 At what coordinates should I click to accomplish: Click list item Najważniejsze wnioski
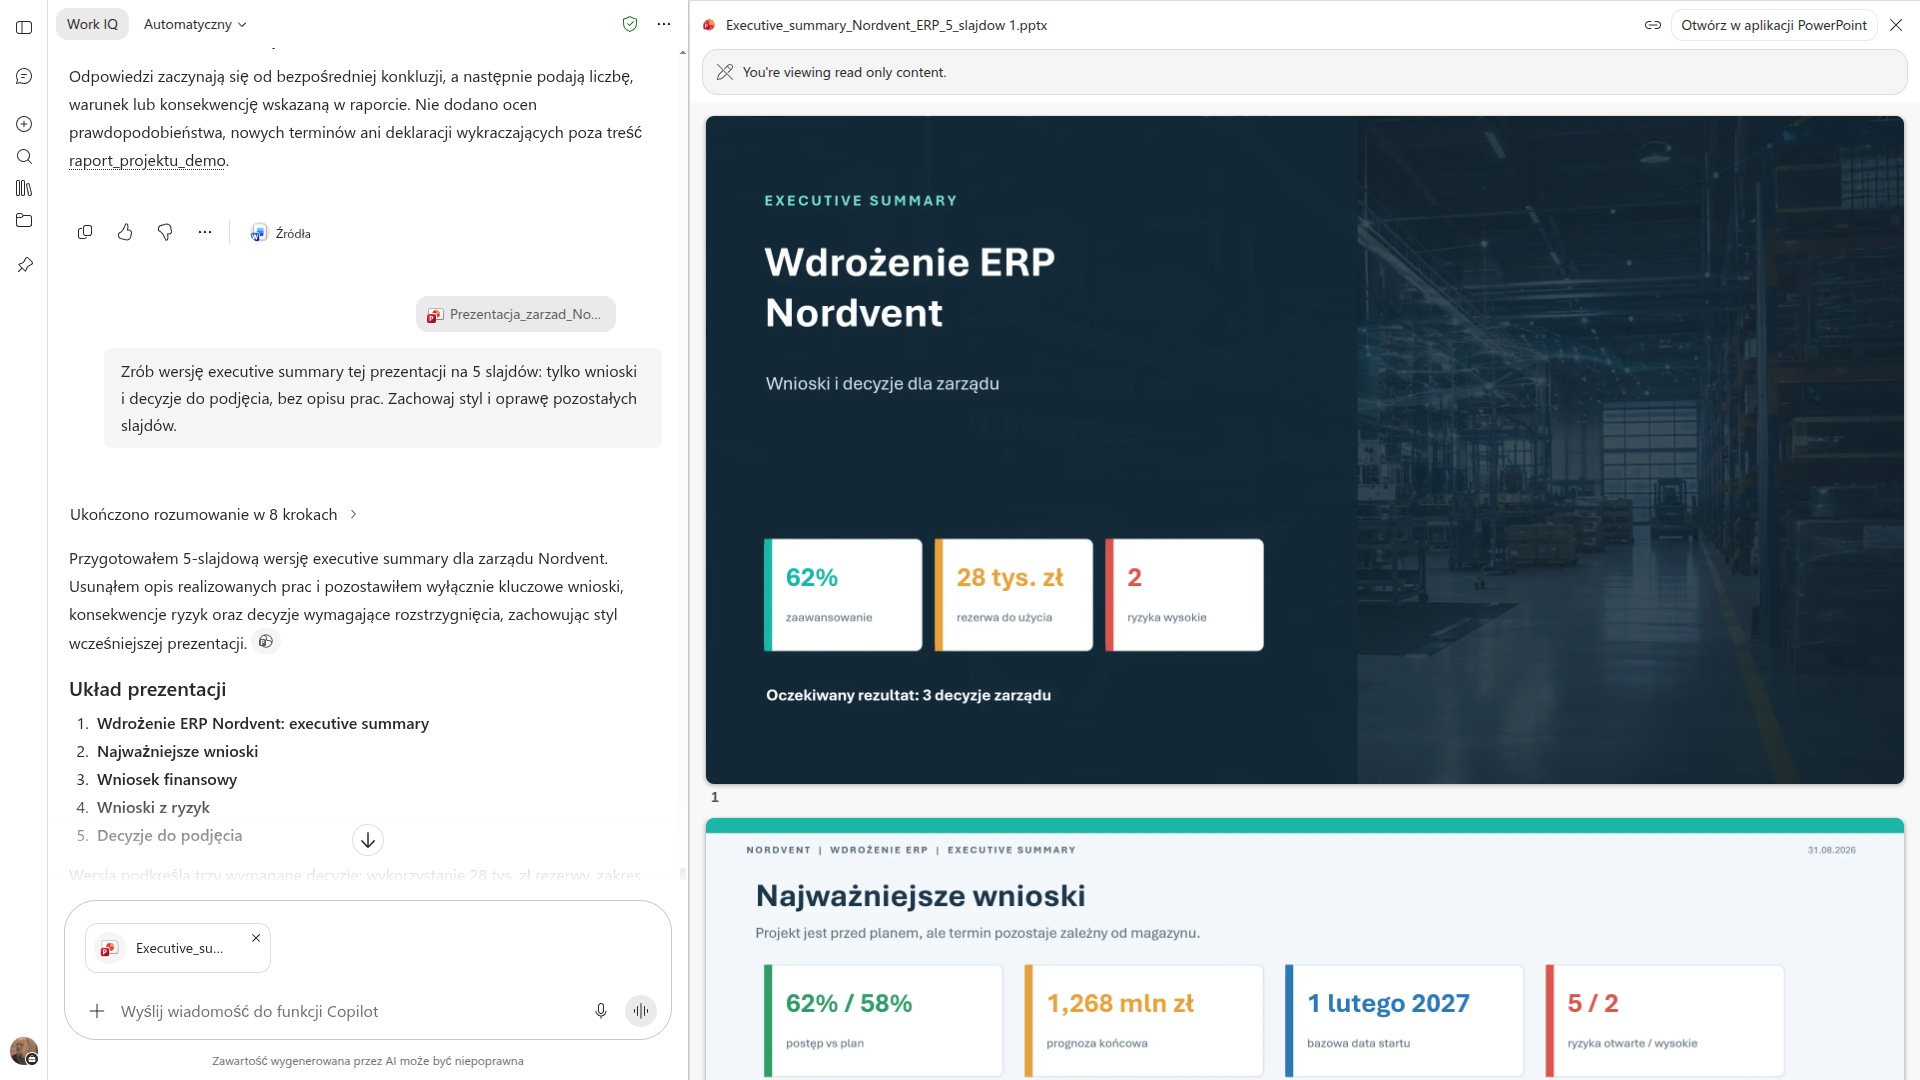click(x=177, y=751)
